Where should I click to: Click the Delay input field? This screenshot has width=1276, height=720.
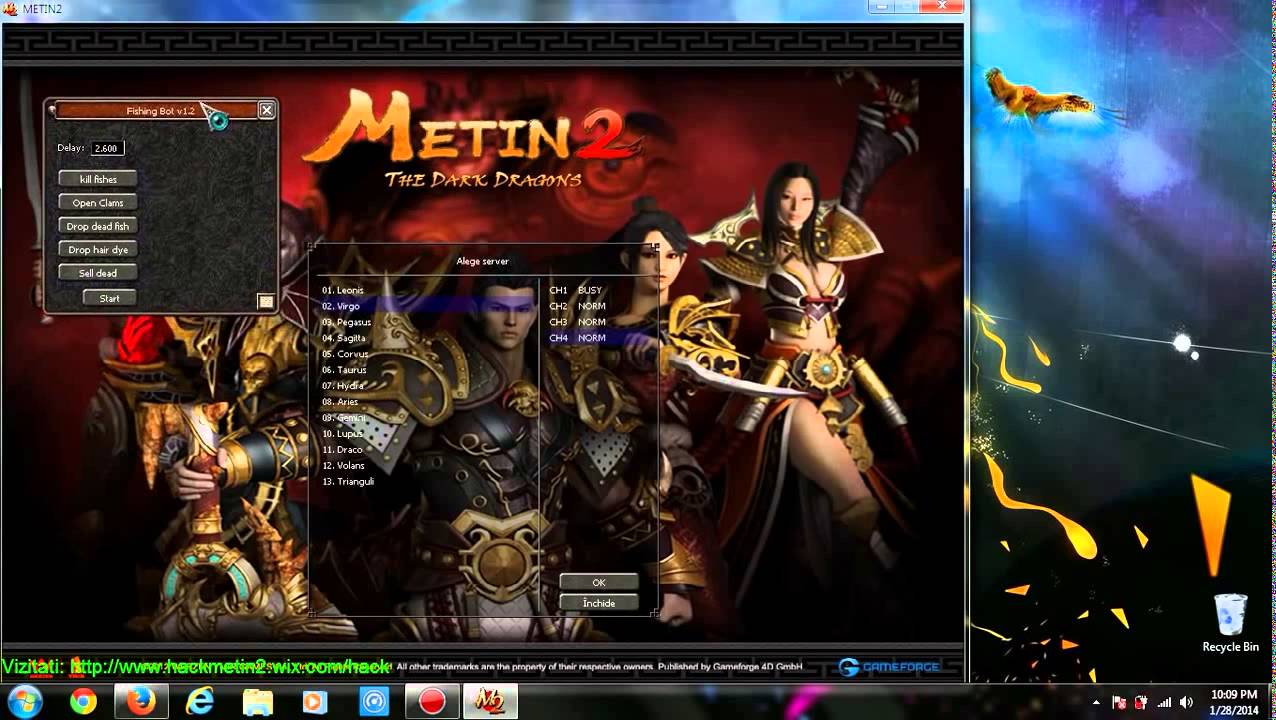pos(106,148)
